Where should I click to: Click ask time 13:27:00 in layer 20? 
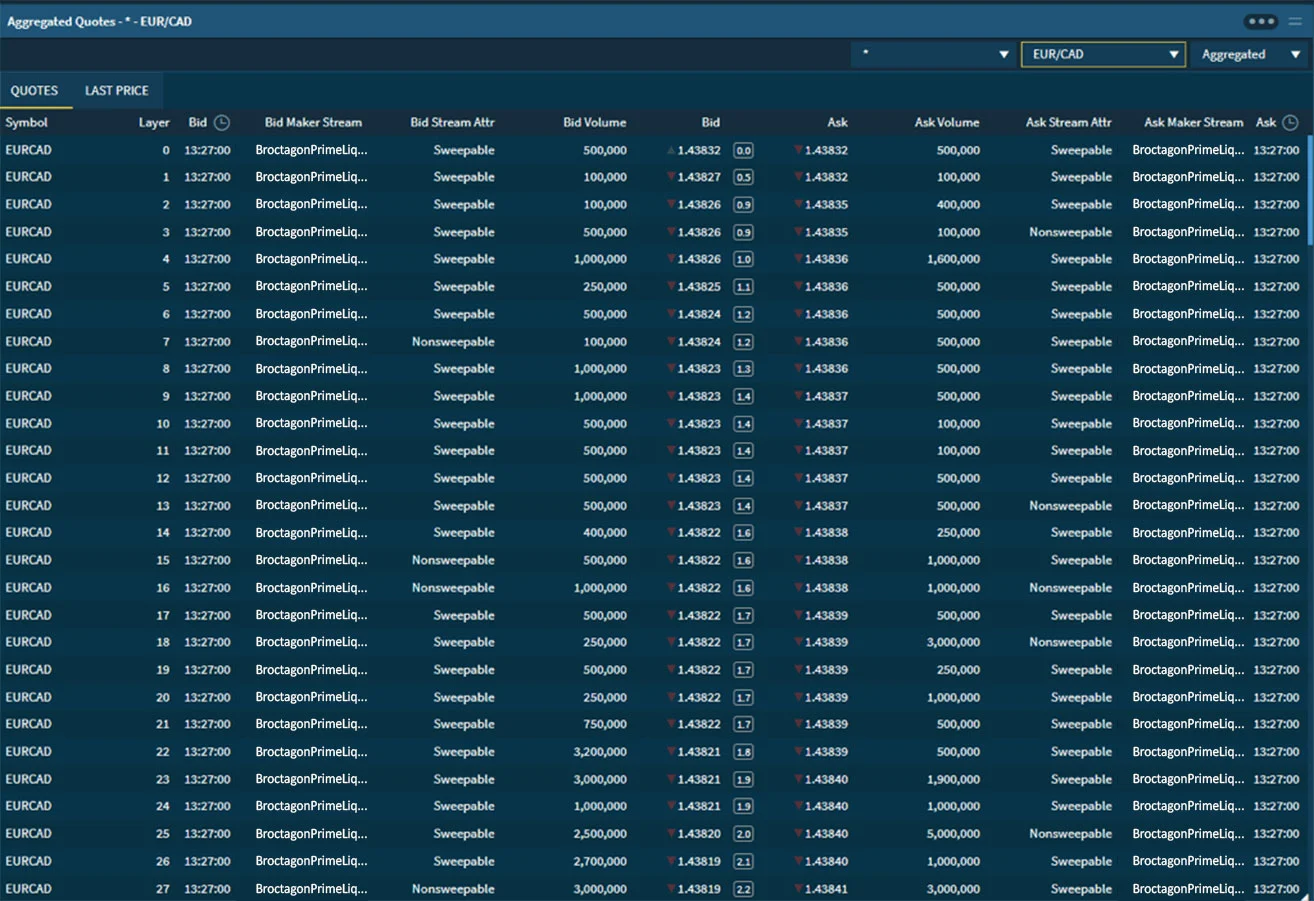pyautogui.click(x=1277, y=697)
